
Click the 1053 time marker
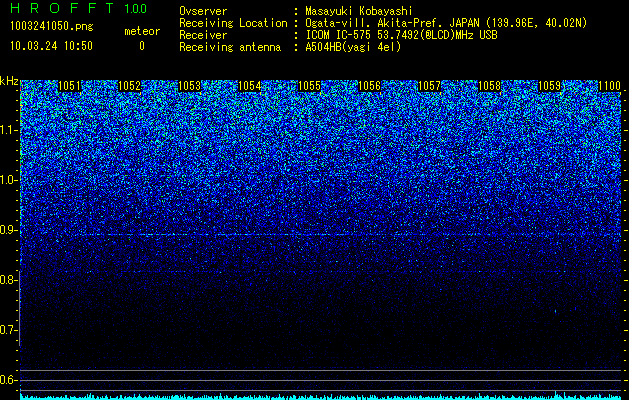coord(189,86)
